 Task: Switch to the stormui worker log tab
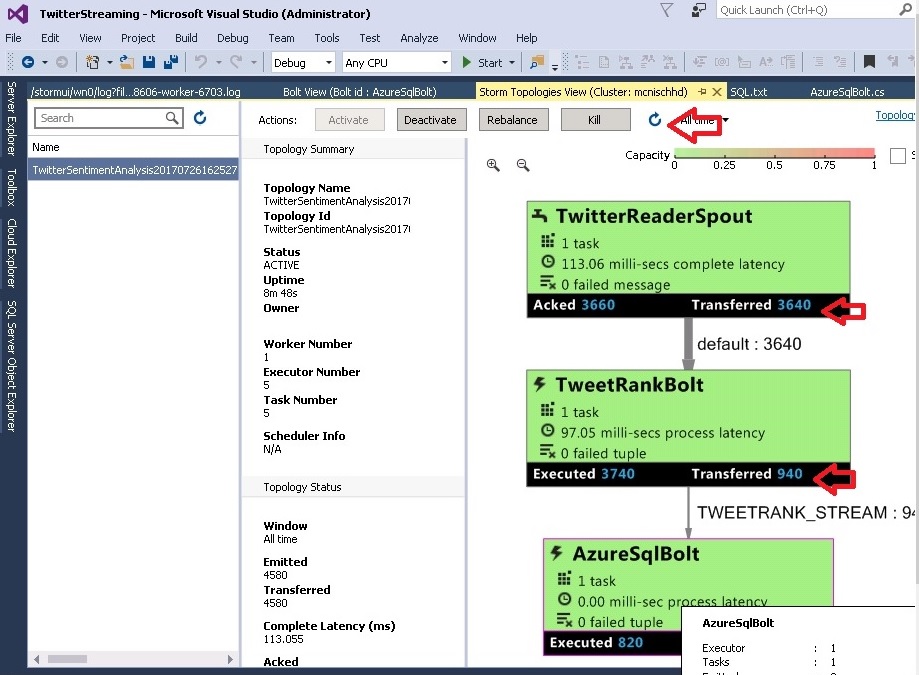tap(135, 91)
